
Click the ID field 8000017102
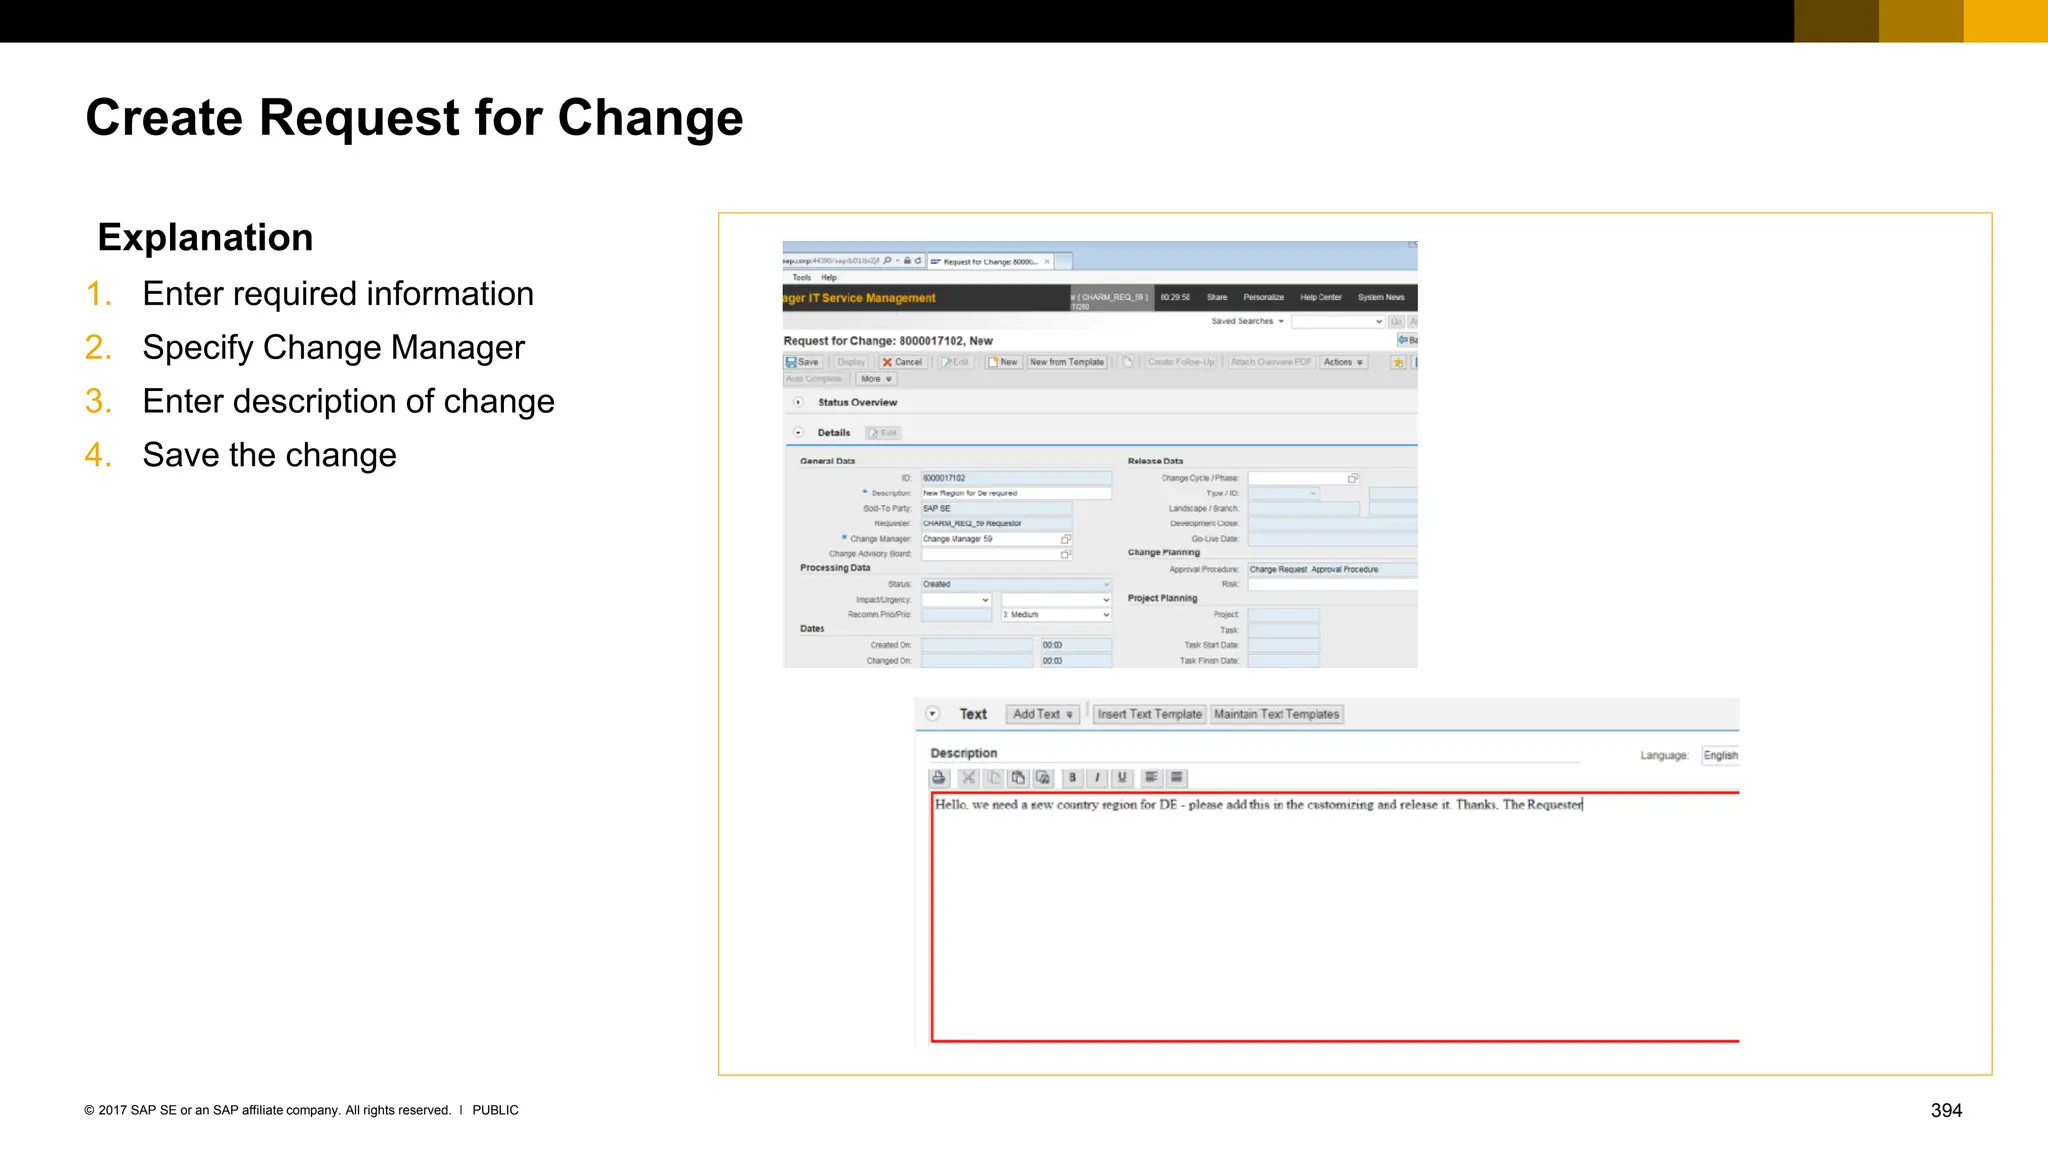(1016, 478)
